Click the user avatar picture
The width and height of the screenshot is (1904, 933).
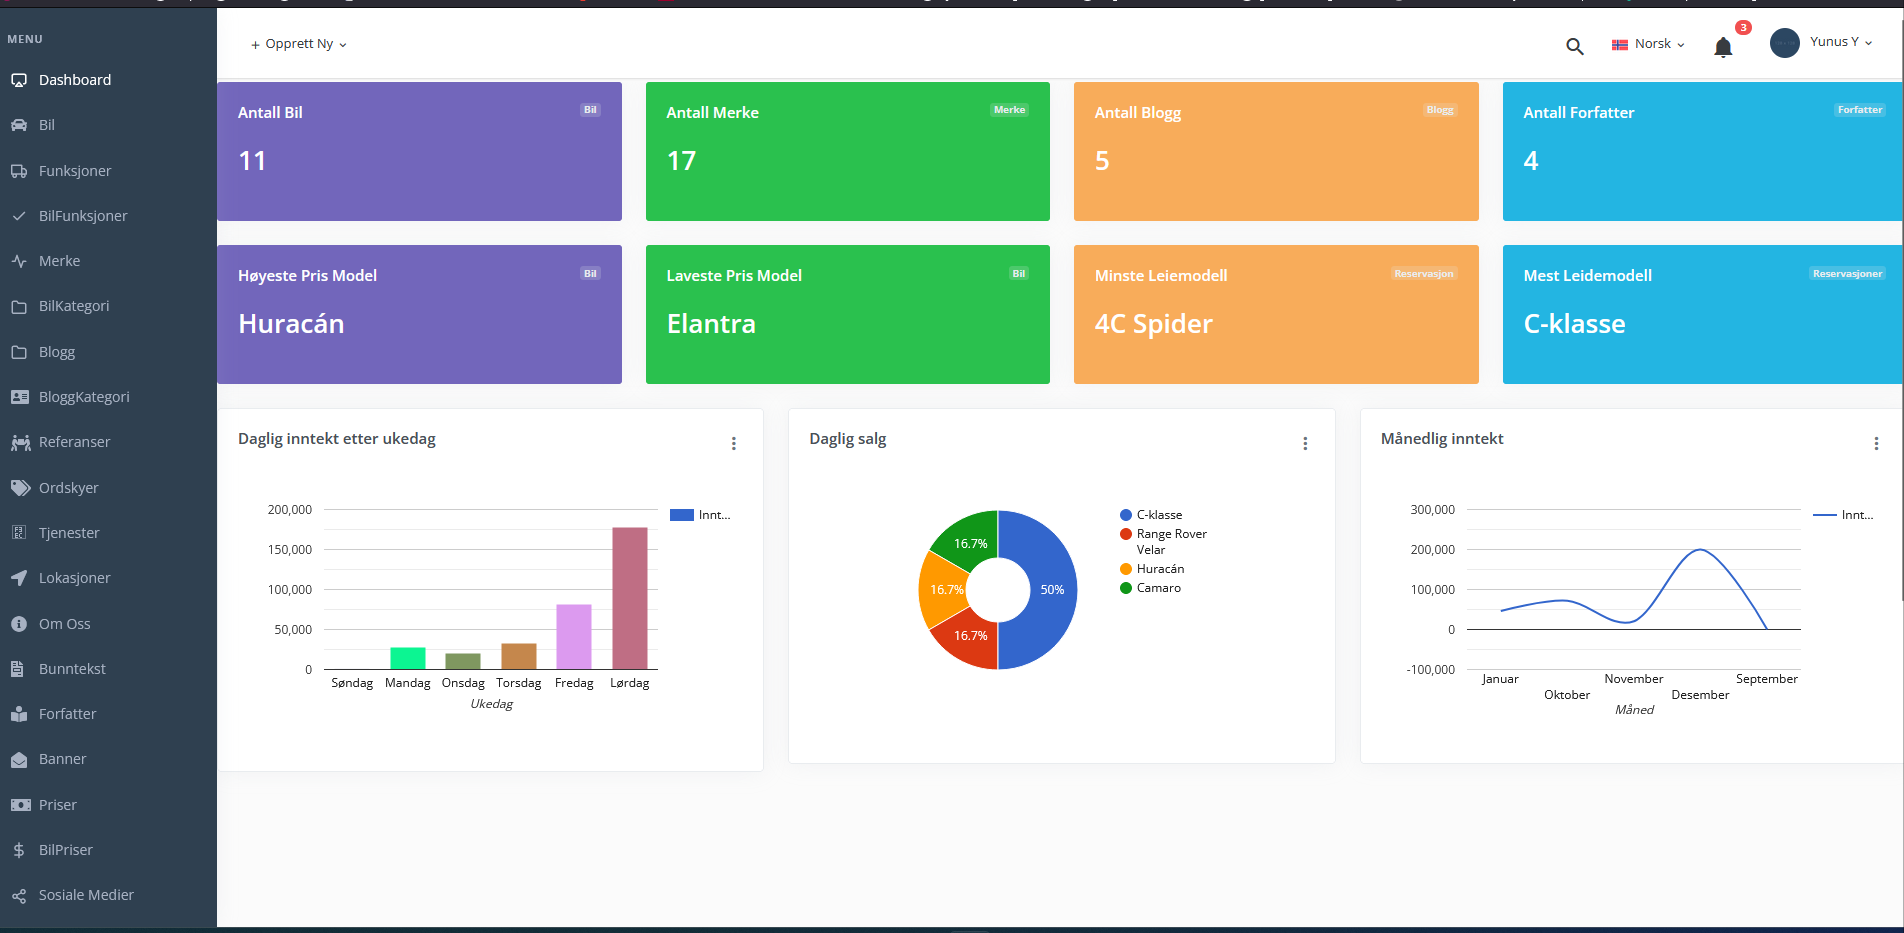click(1784, 43)
